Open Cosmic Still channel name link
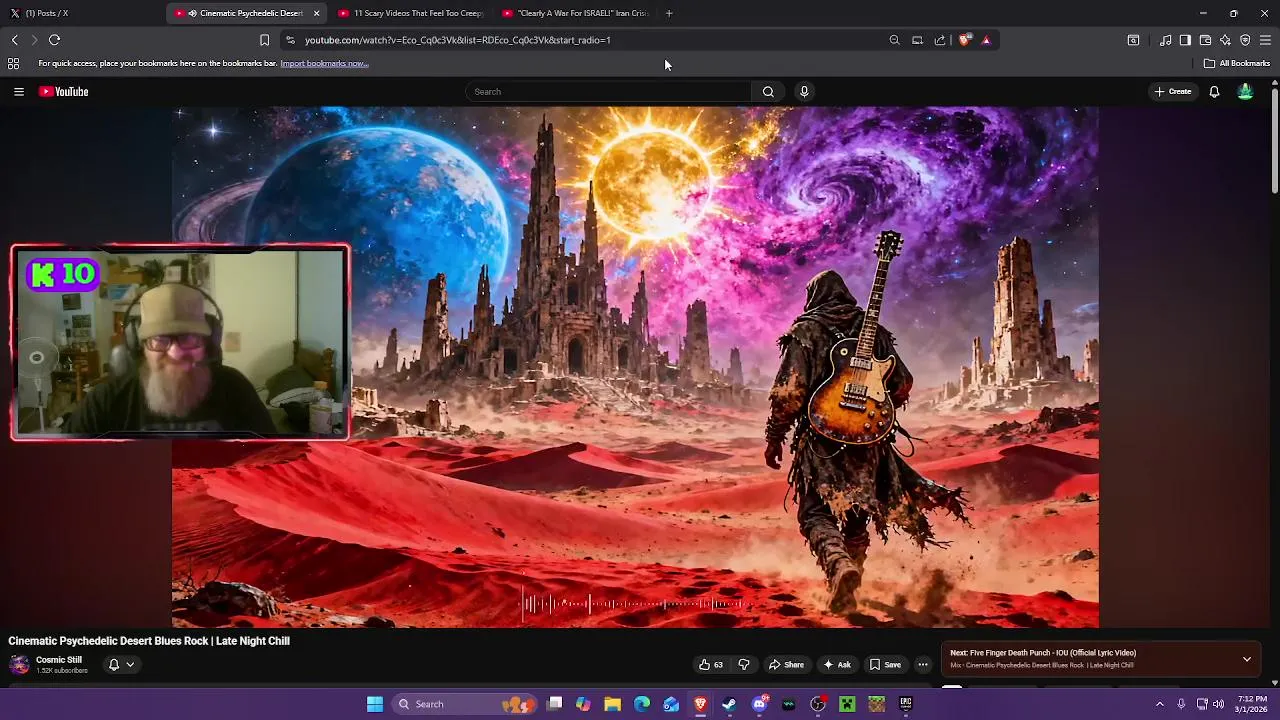 coord(59,660)
